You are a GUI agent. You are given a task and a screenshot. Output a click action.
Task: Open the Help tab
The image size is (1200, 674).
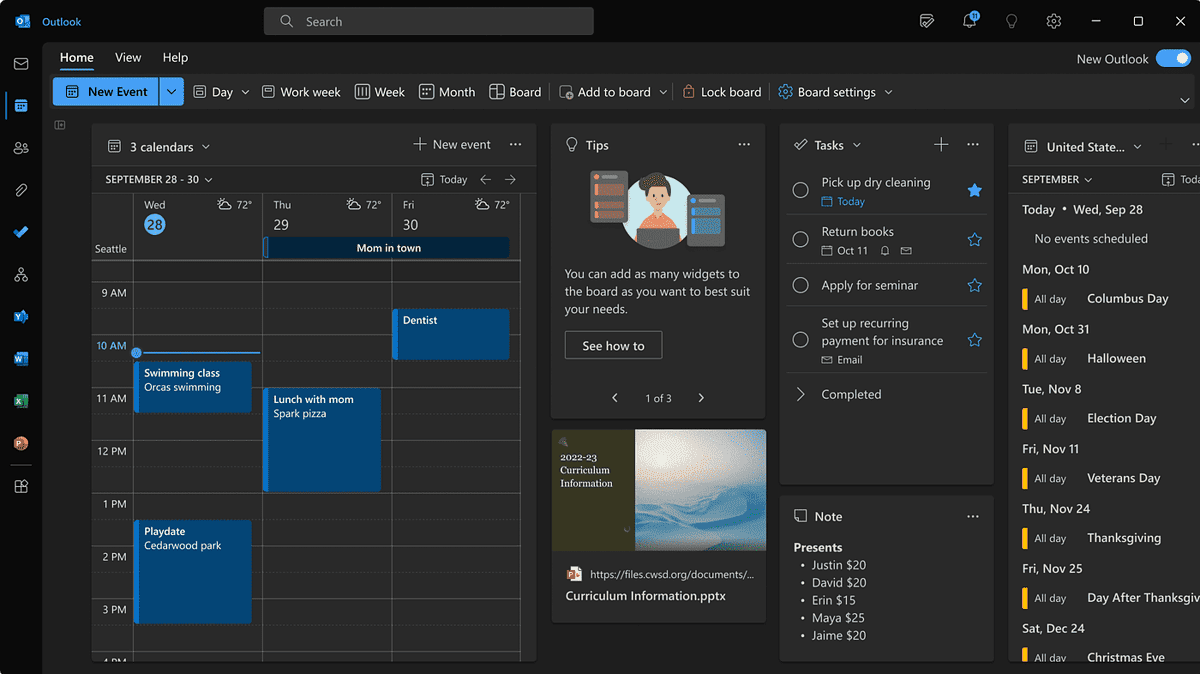click(175, 57)
